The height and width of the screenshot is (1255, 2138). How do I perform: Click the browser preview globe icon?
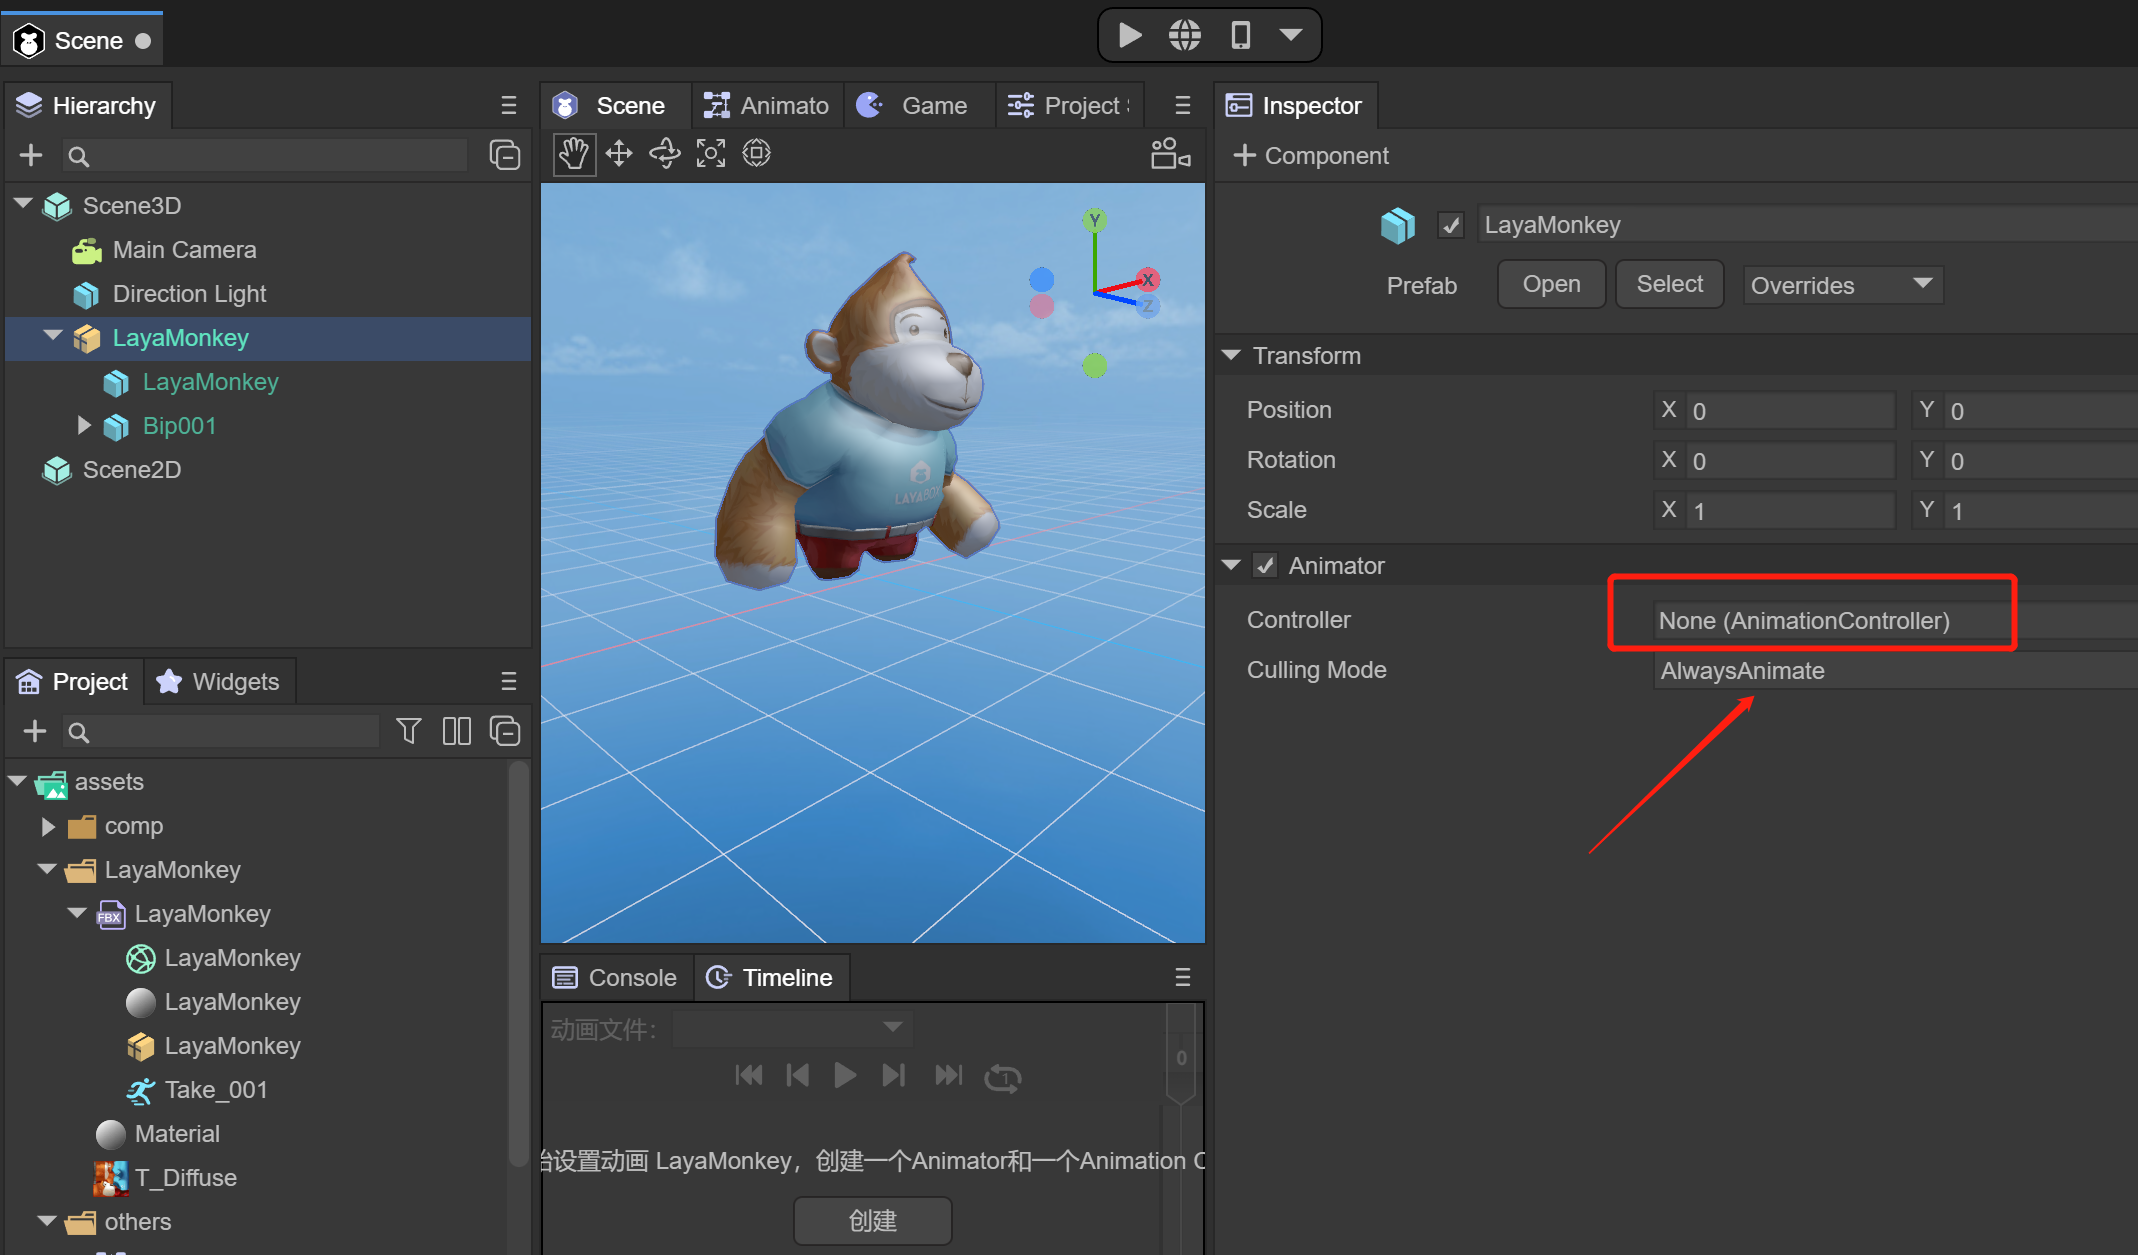click(1185, 36)
